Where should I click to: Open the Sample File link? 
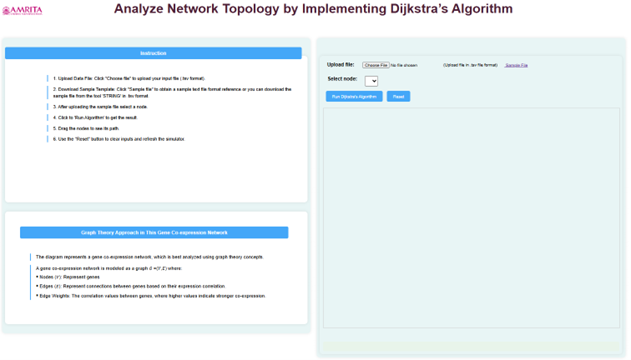point(516,65)
